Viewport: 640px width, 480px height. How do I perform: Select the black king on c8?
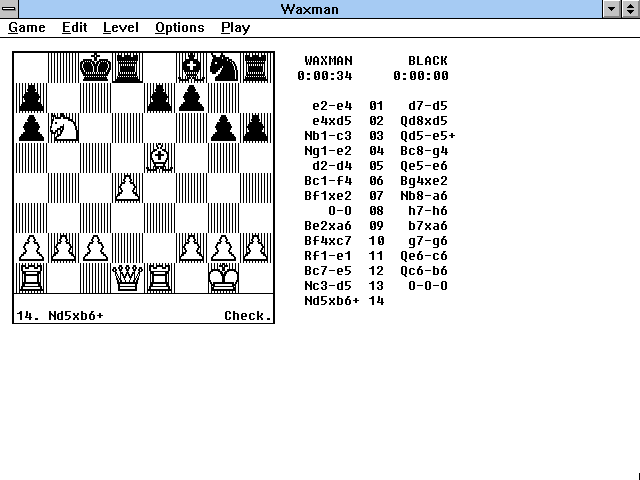[x=95, y=67]
